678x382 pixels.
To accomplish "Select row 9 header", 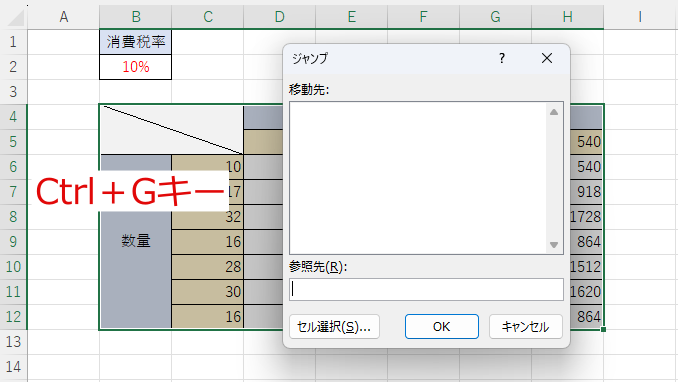I will click(x=13, y=241).
